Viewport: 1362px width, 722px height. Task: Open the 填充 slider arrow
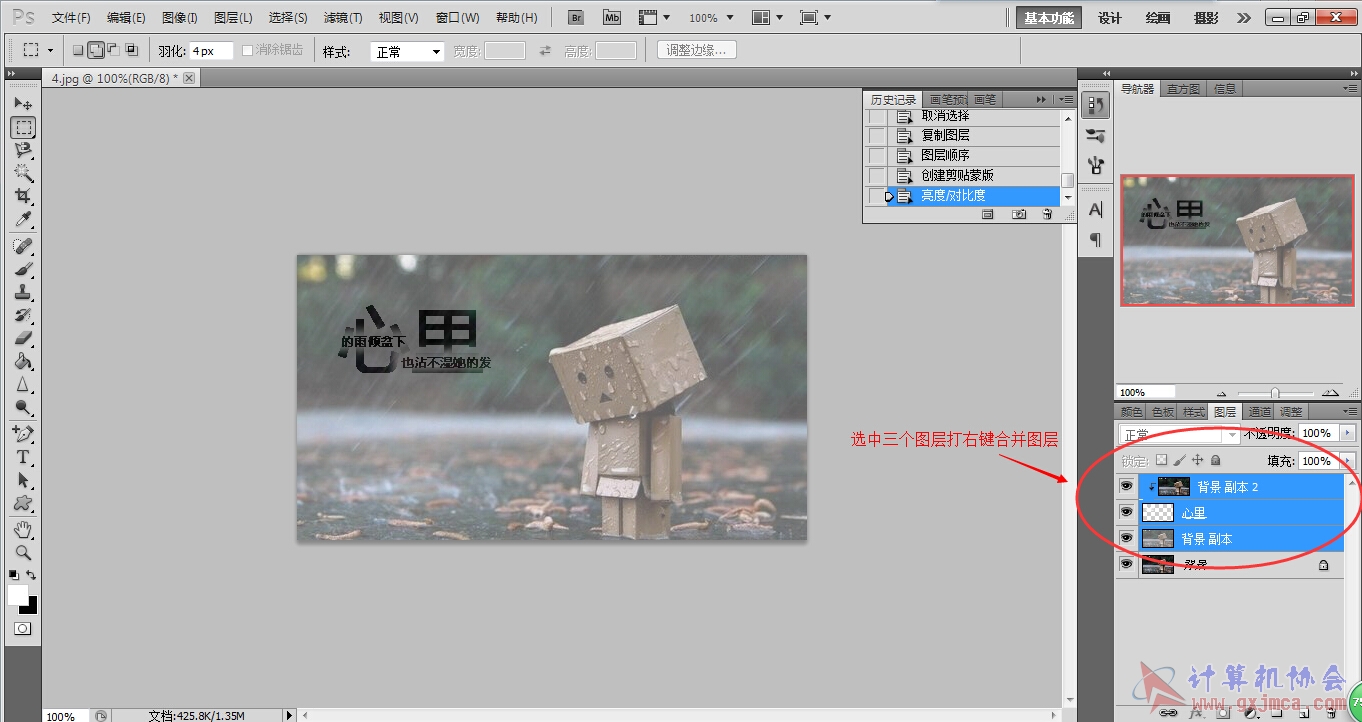point(1348,461)
